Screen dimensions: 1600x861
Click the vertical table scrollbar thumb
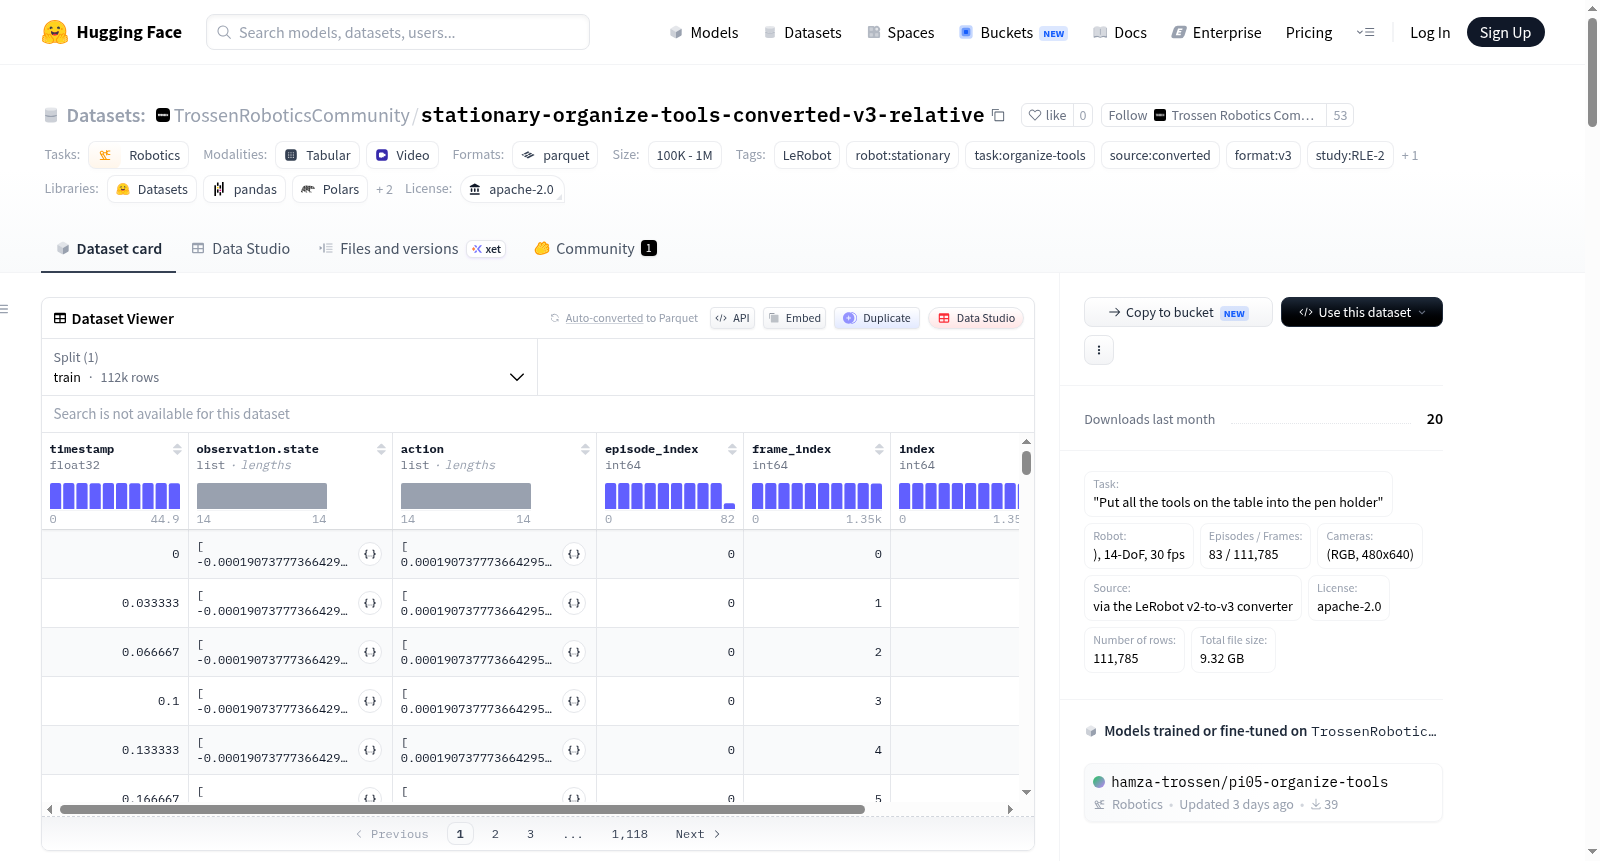tap(1026, 463)
